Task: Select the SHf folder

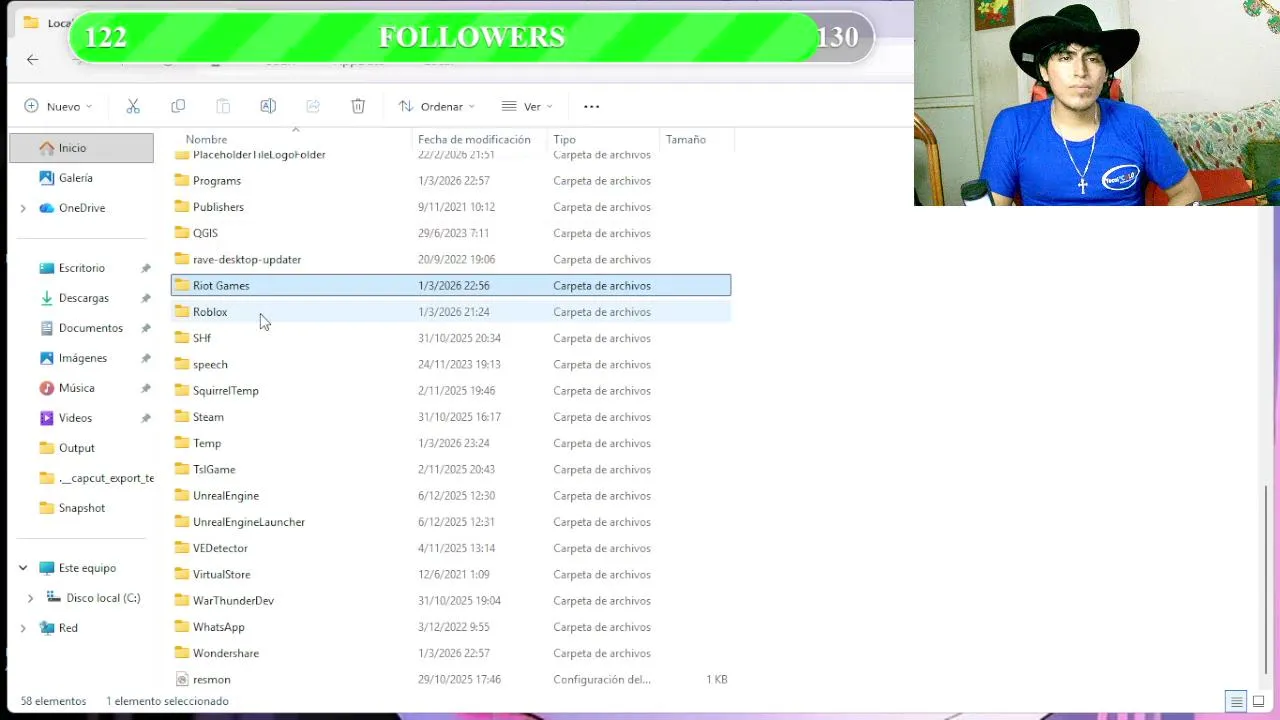Action: (451, 338)
